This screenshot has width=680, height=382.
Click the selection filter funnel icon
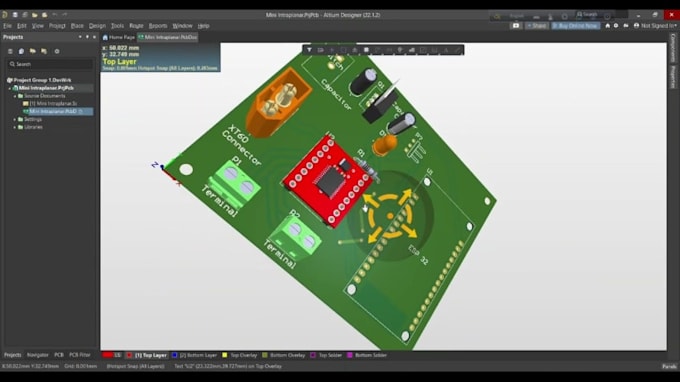[309, 50]
